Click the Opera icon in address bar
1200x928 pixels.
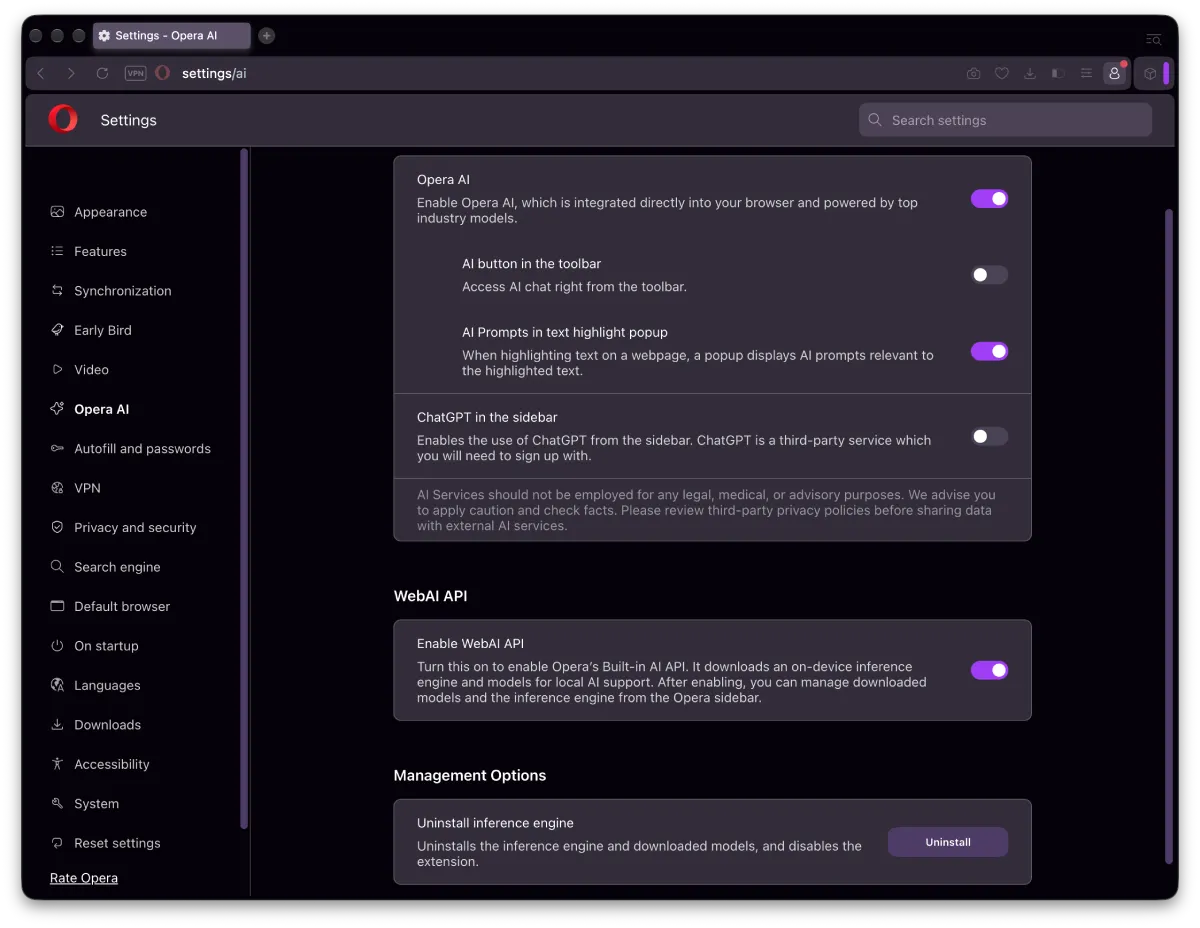click(x=163, y=73)
